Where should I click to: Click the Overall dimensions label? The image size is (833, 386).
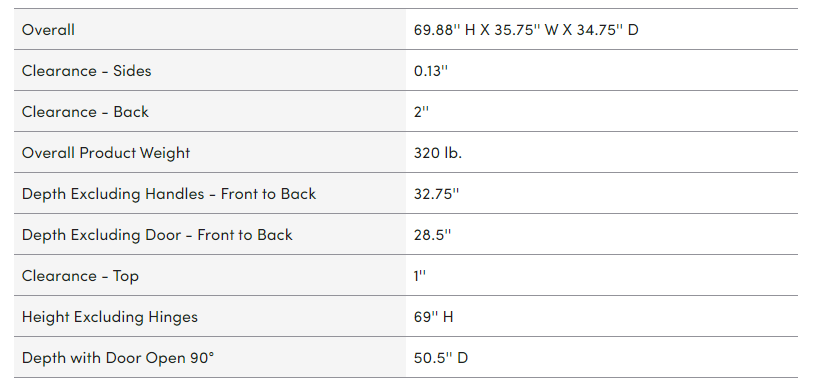point(48,30)
